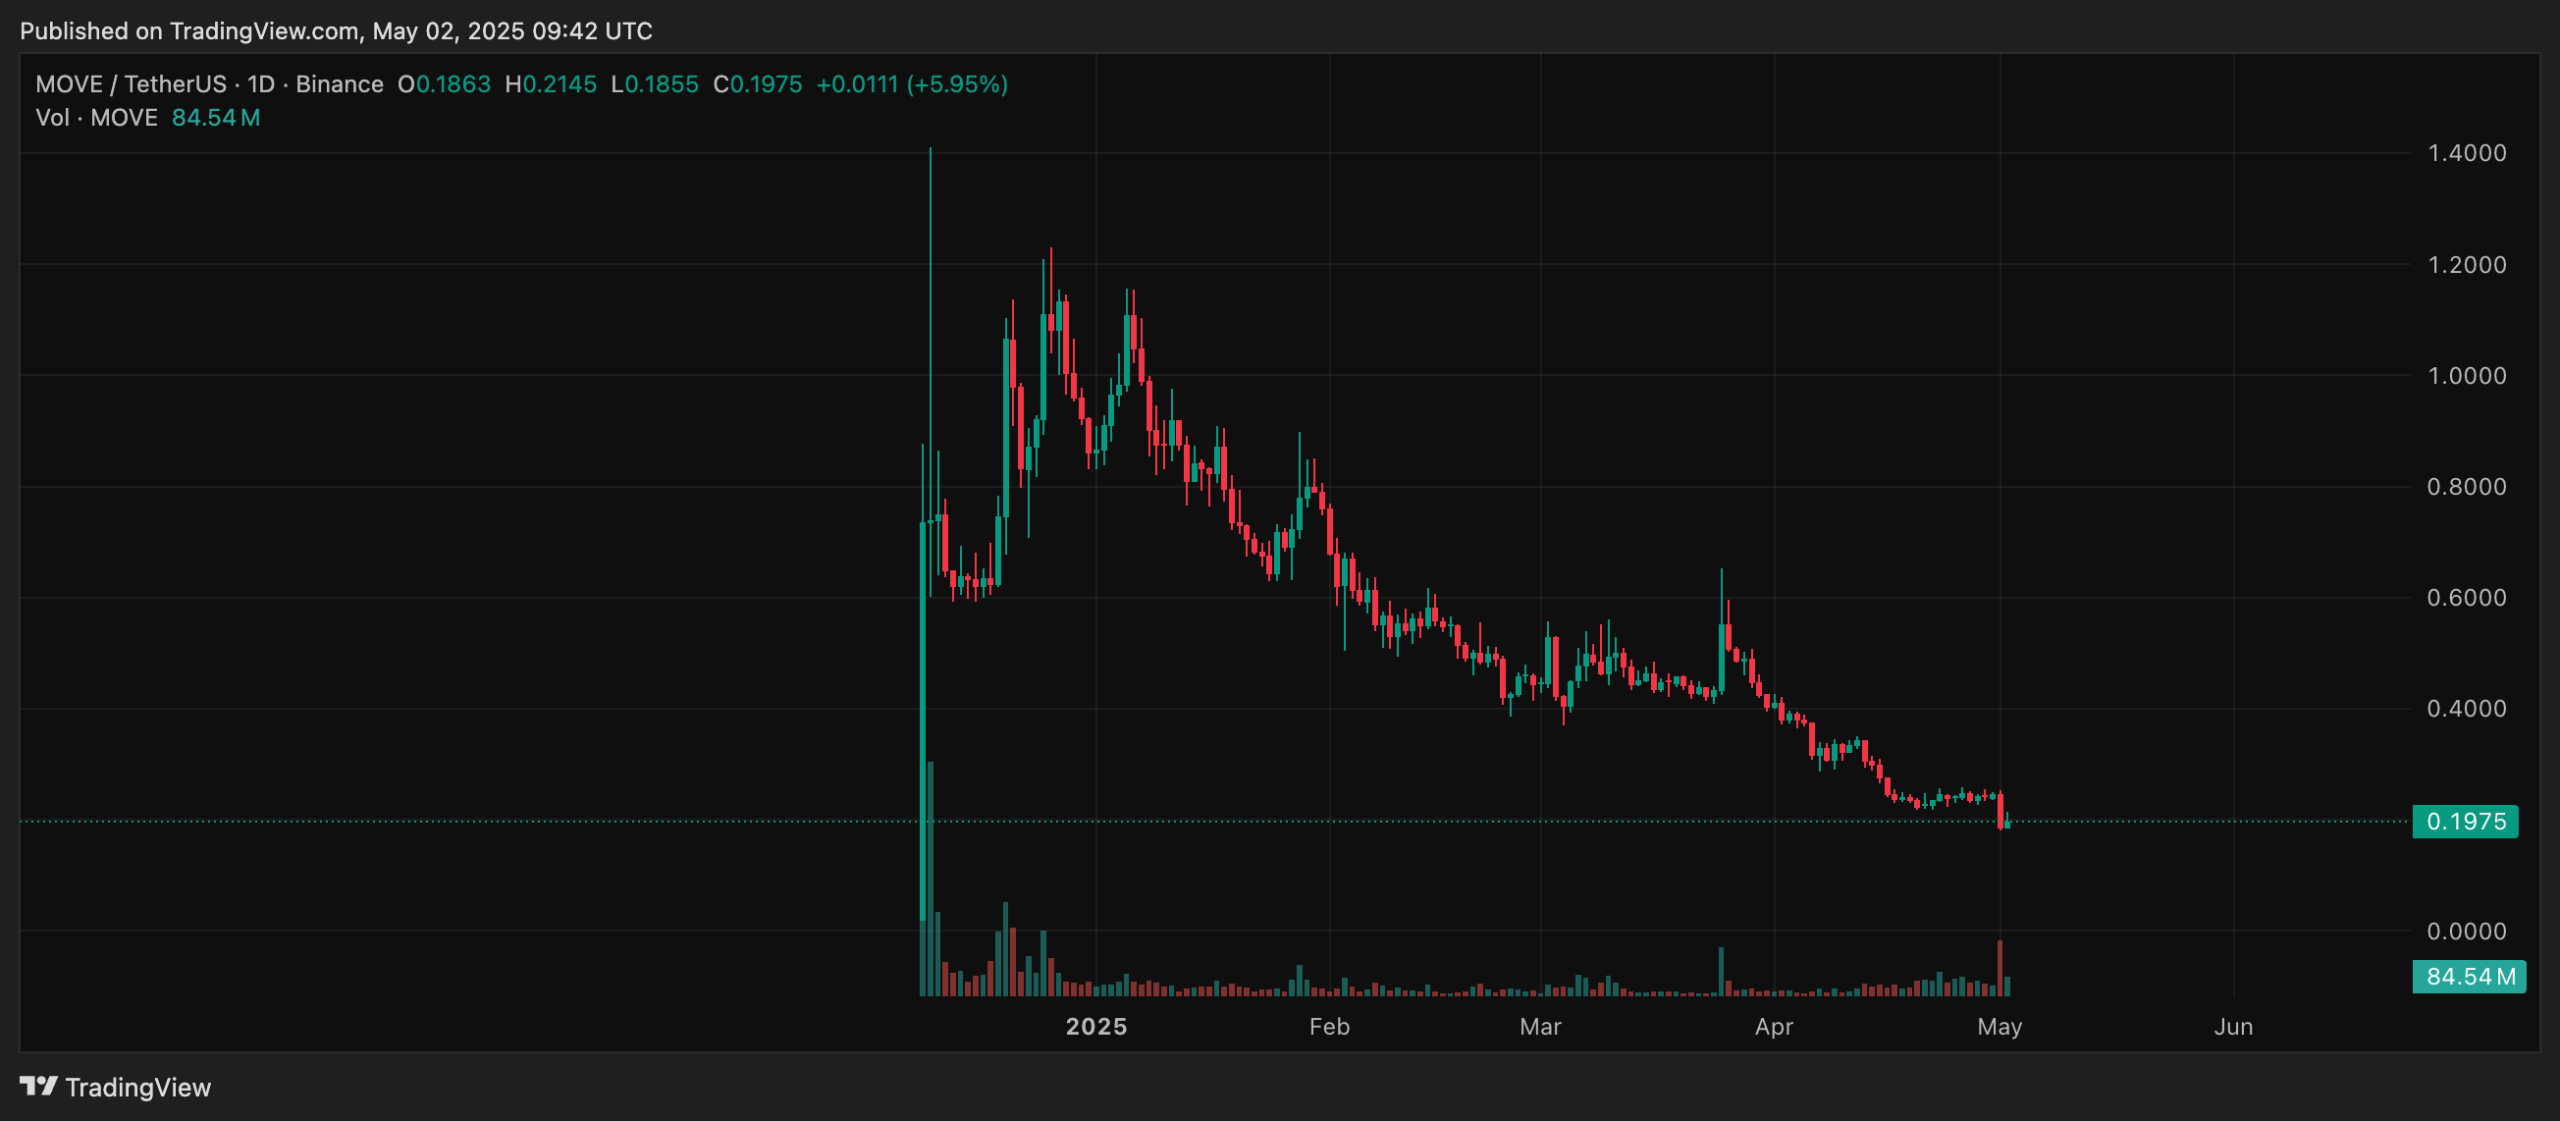This screenshot has height=1121, width=2560.
Task: Click the Apr label on time axis
Action: (x=1774, y=1027)
